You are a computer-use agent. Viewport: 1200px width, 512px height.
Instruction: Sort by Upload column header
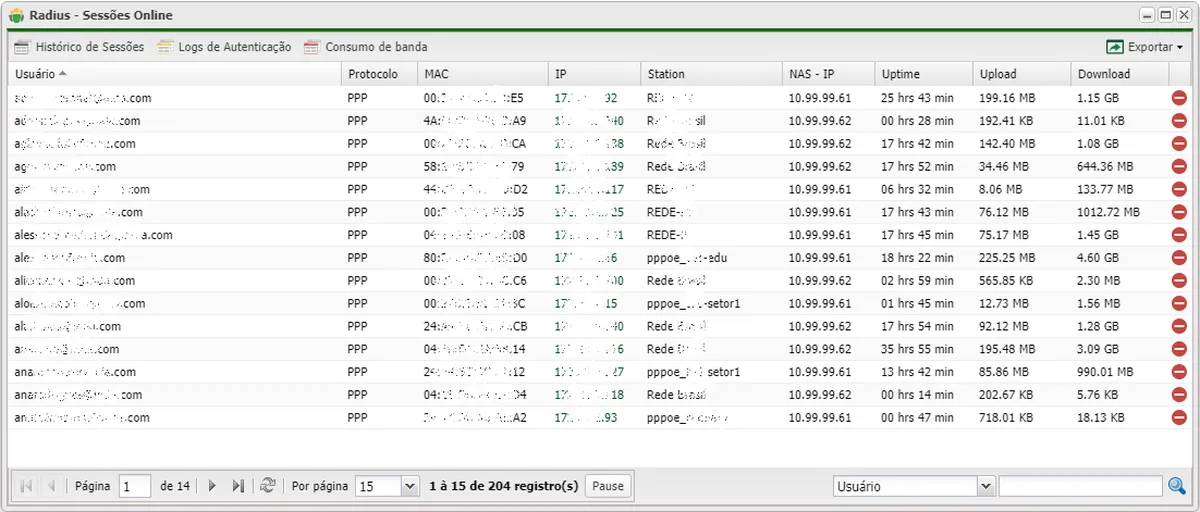click(x=1021, y=74)
